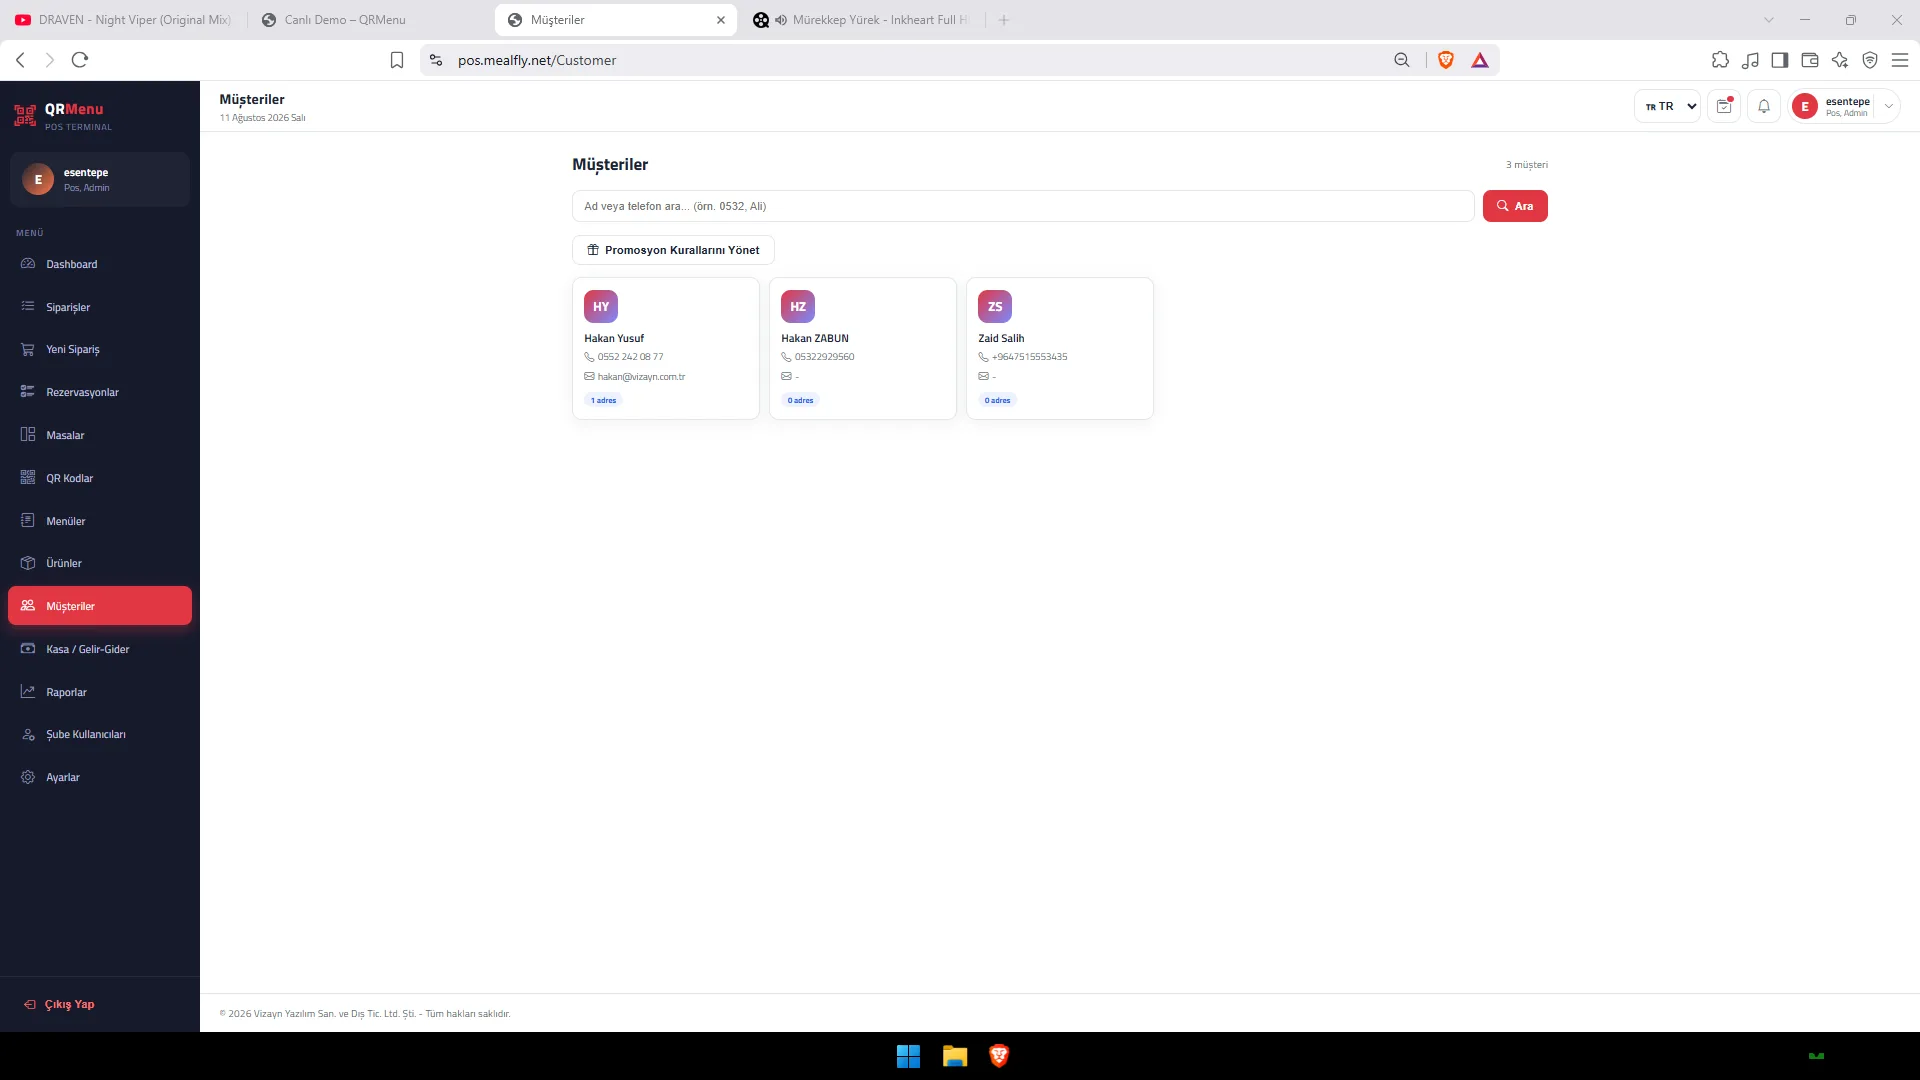Bookmark this page icon
The width and height of the screenshot is (1920, 1080).
pyautogui.click(x=397, y=60)
